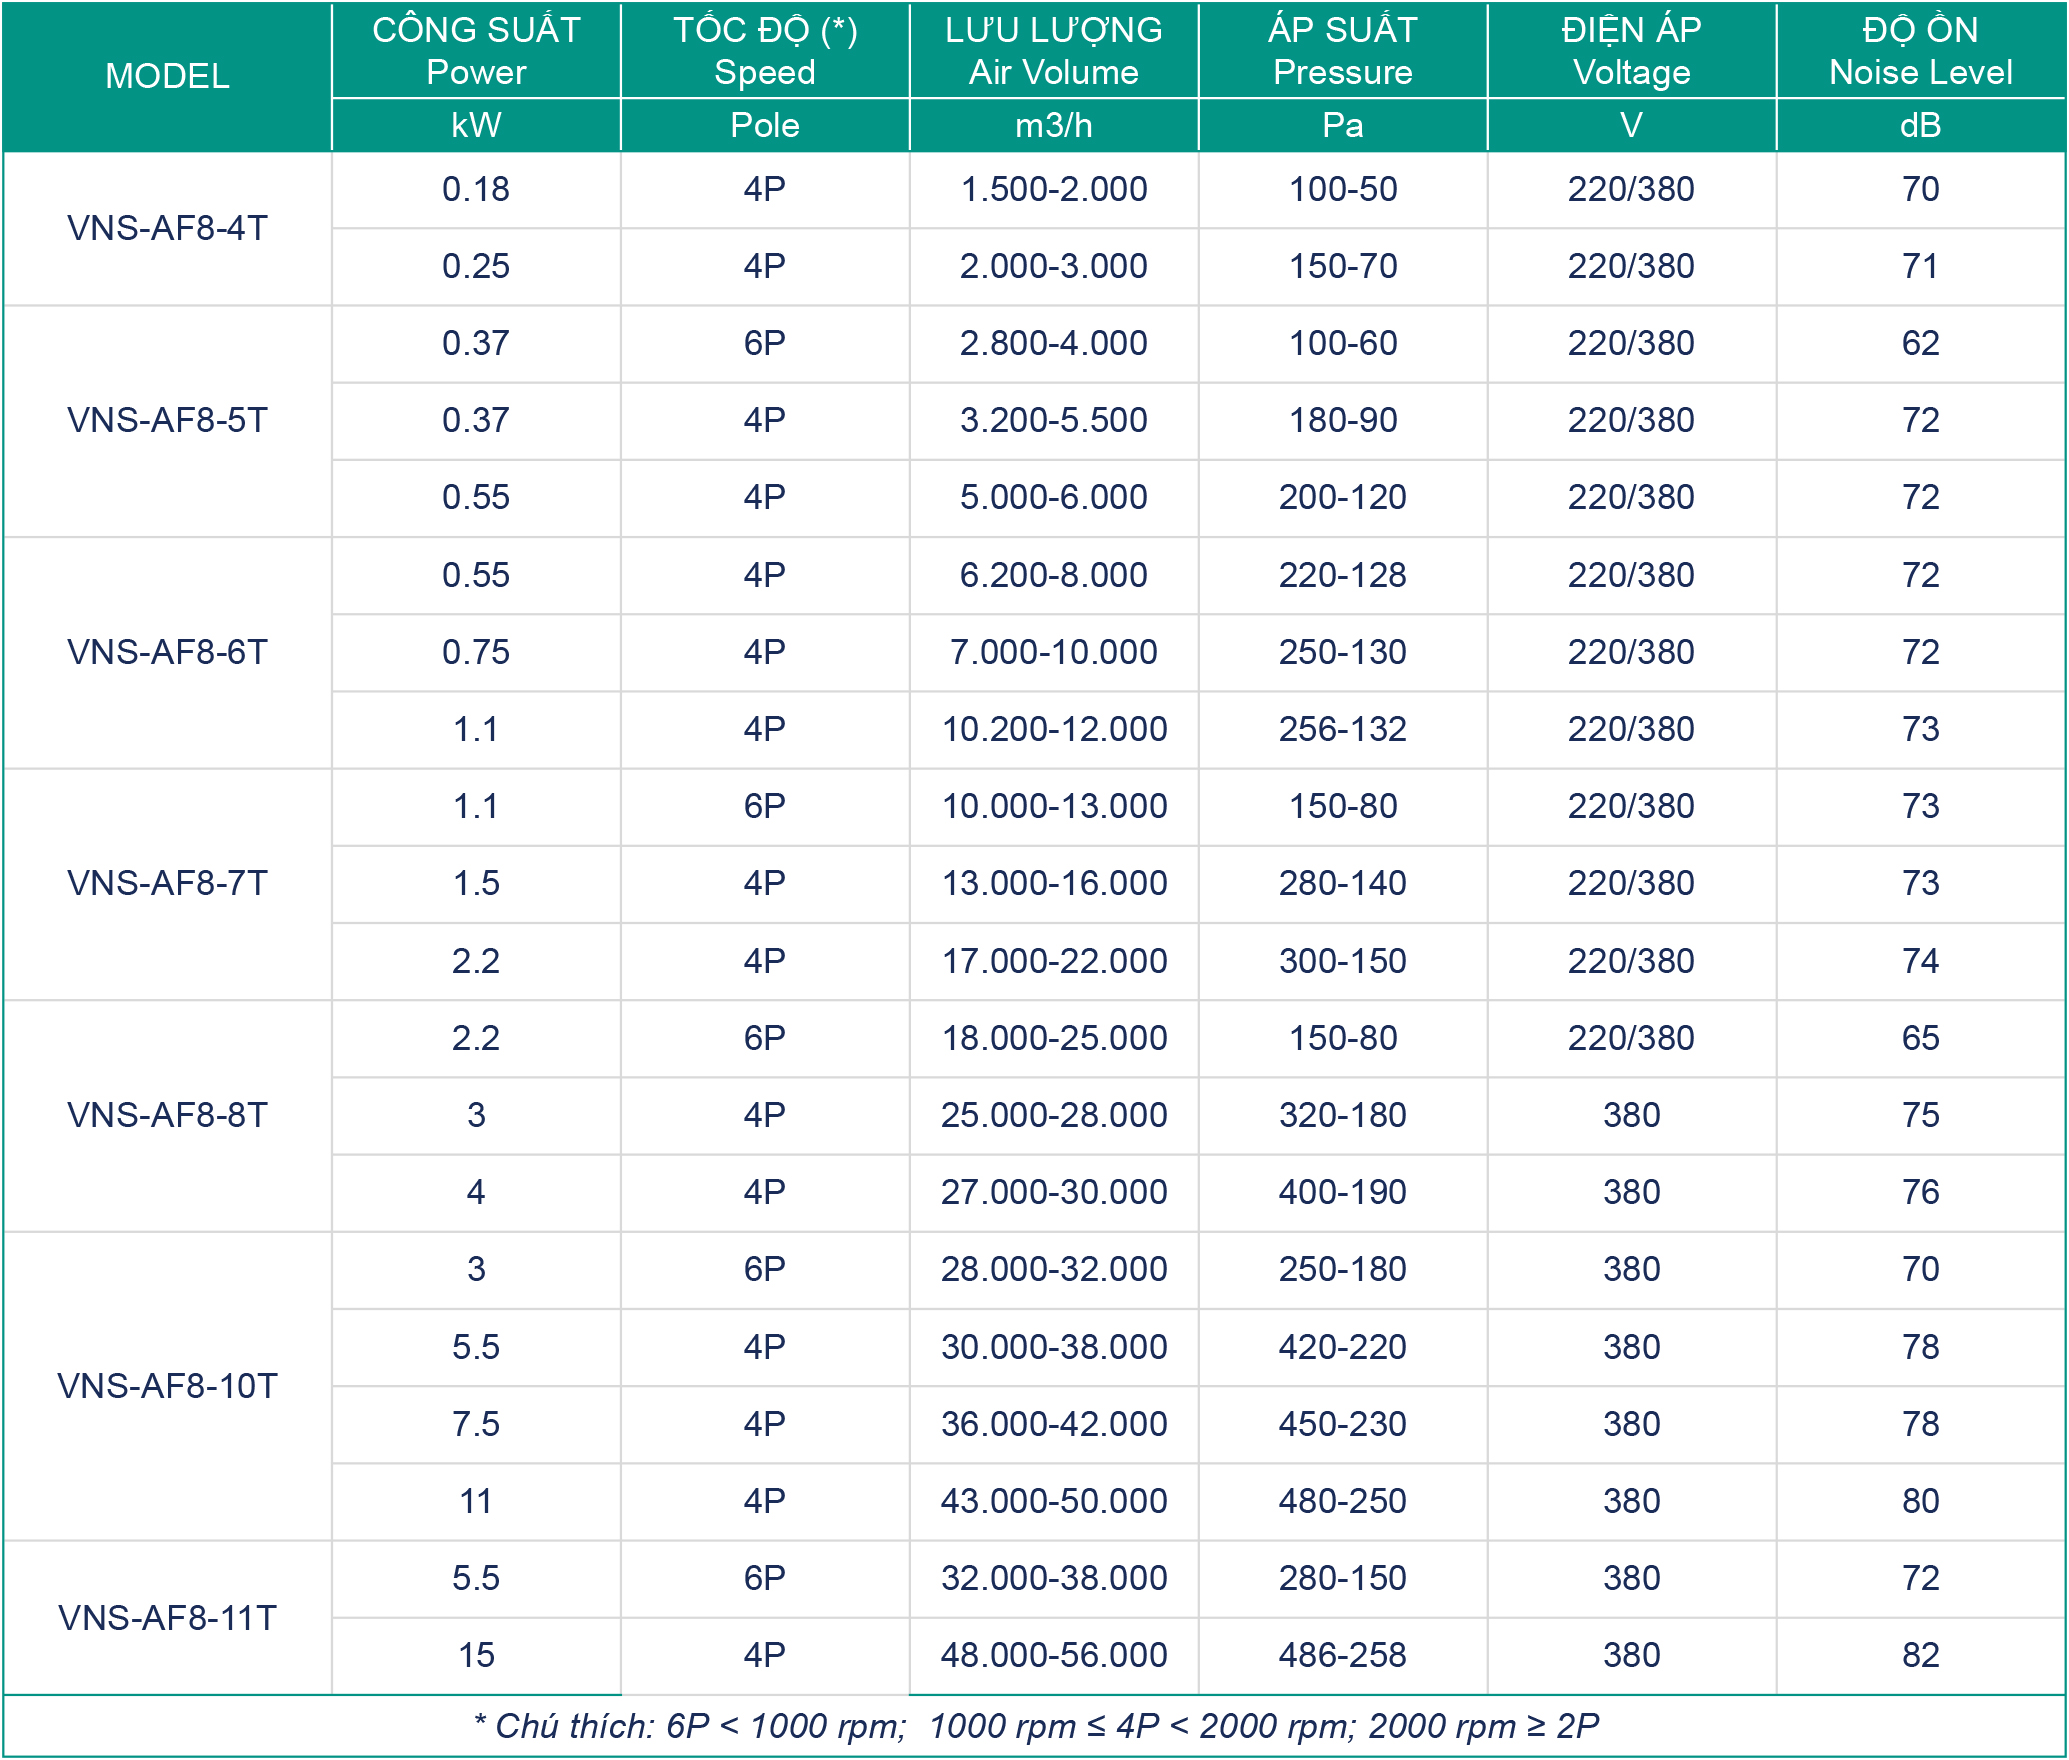Image resolution: width=2069 pixels, height=1760 pixels.
Task: Select air volume 10.200-12.000 cell
Action: click(1054, 729)
